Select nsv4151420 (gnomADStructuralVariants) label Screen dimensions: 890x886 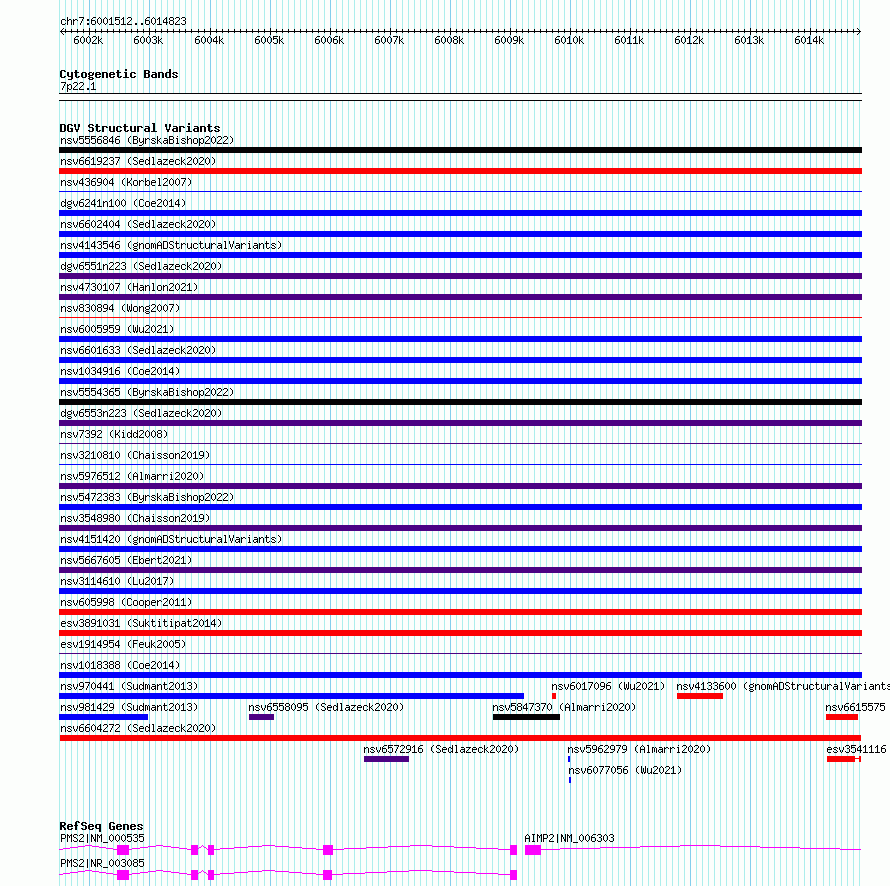[171, 539]
